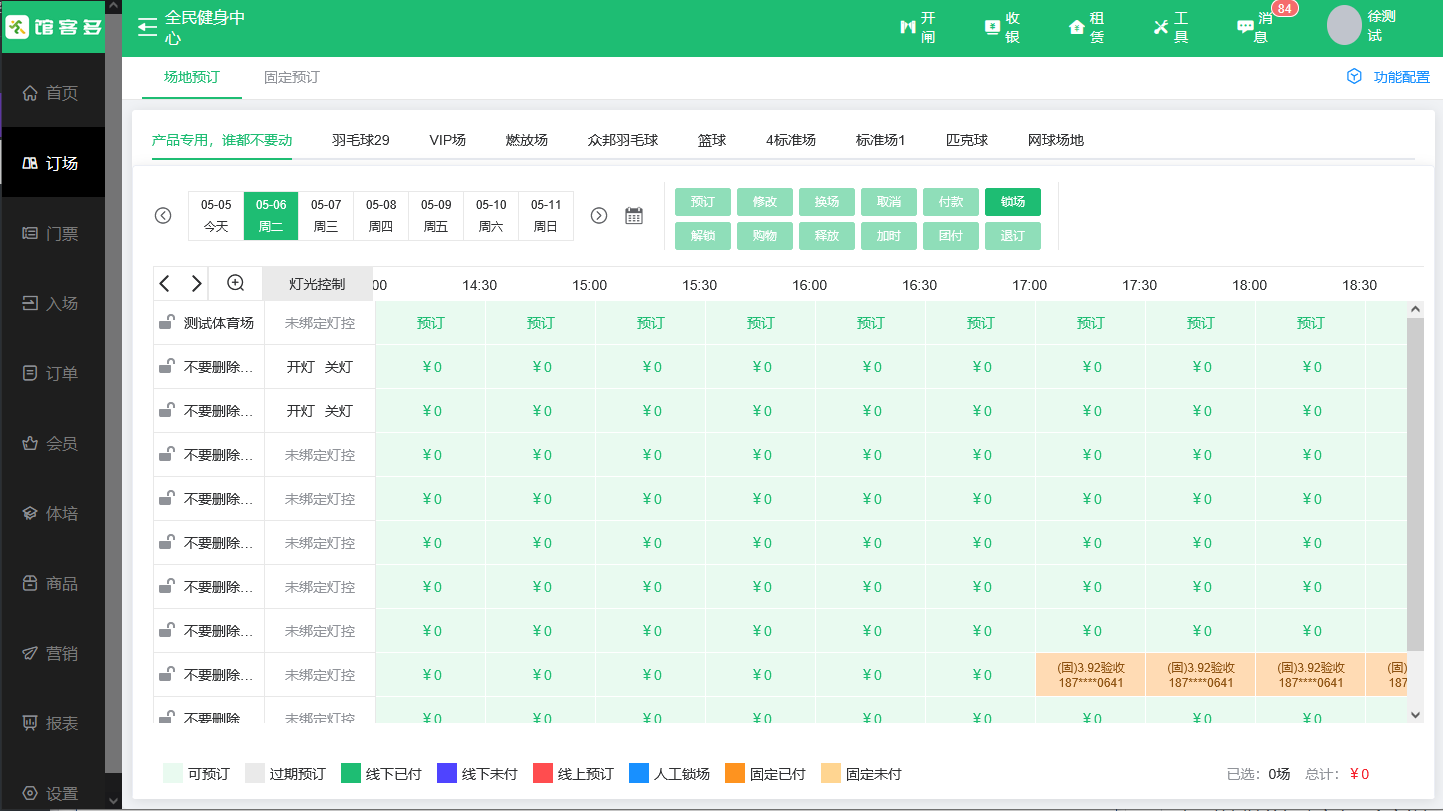Go to 首页 in sidebar
The image size is (1443, 811).
point(52,93)
